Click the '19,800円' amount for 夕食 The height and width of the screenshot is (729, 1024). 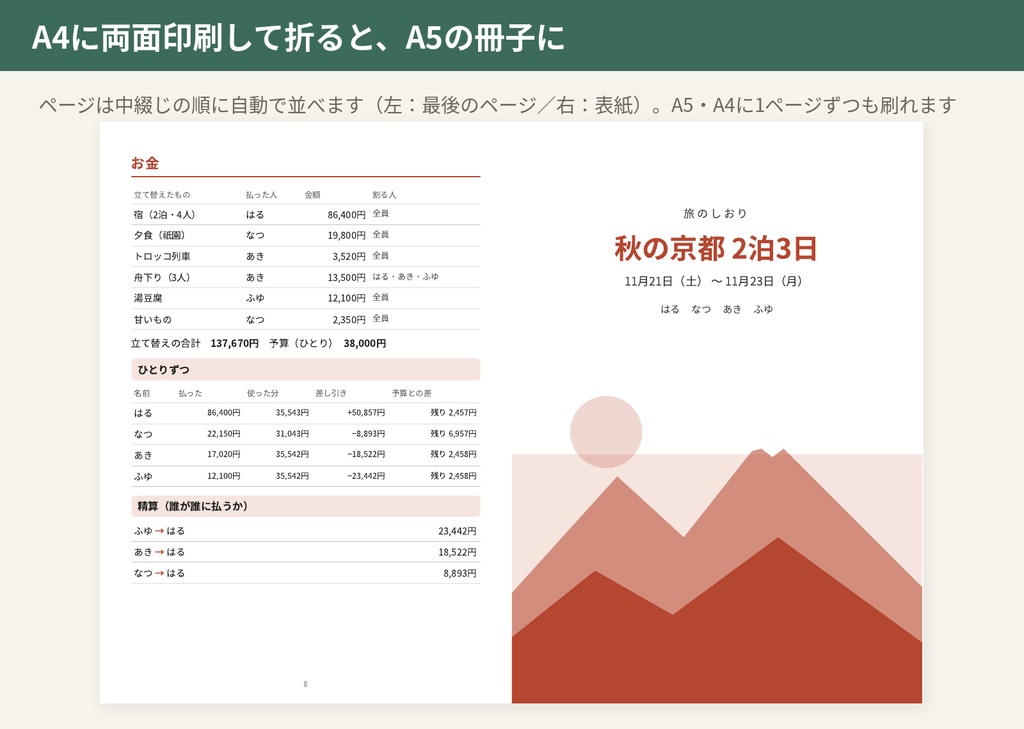pos(346,235)
